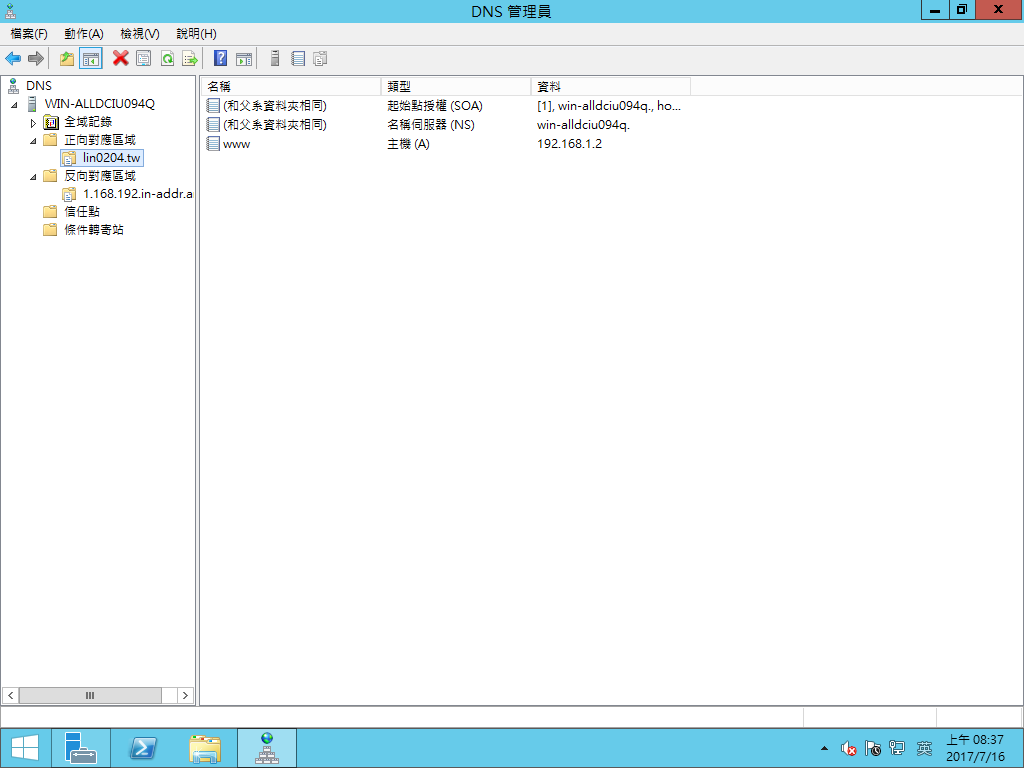Click win-alldciu094q. NS data cell

(x=583, y=125)
